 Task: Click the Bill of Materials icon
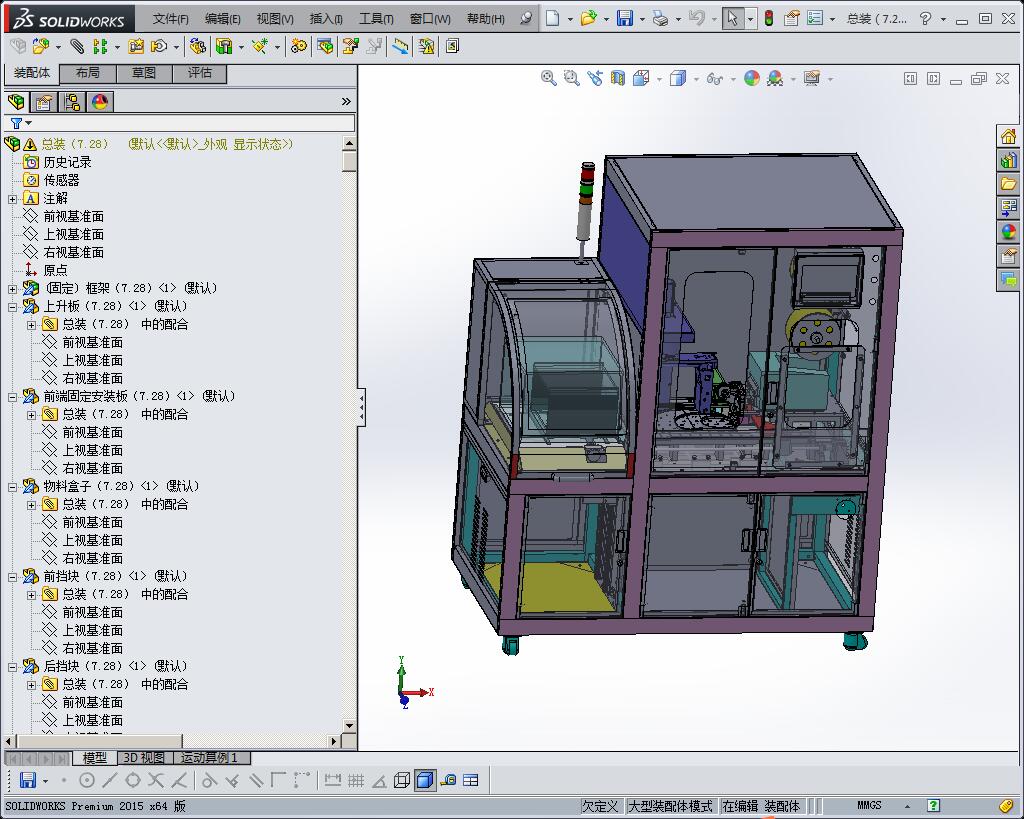(x=325, y=46)
